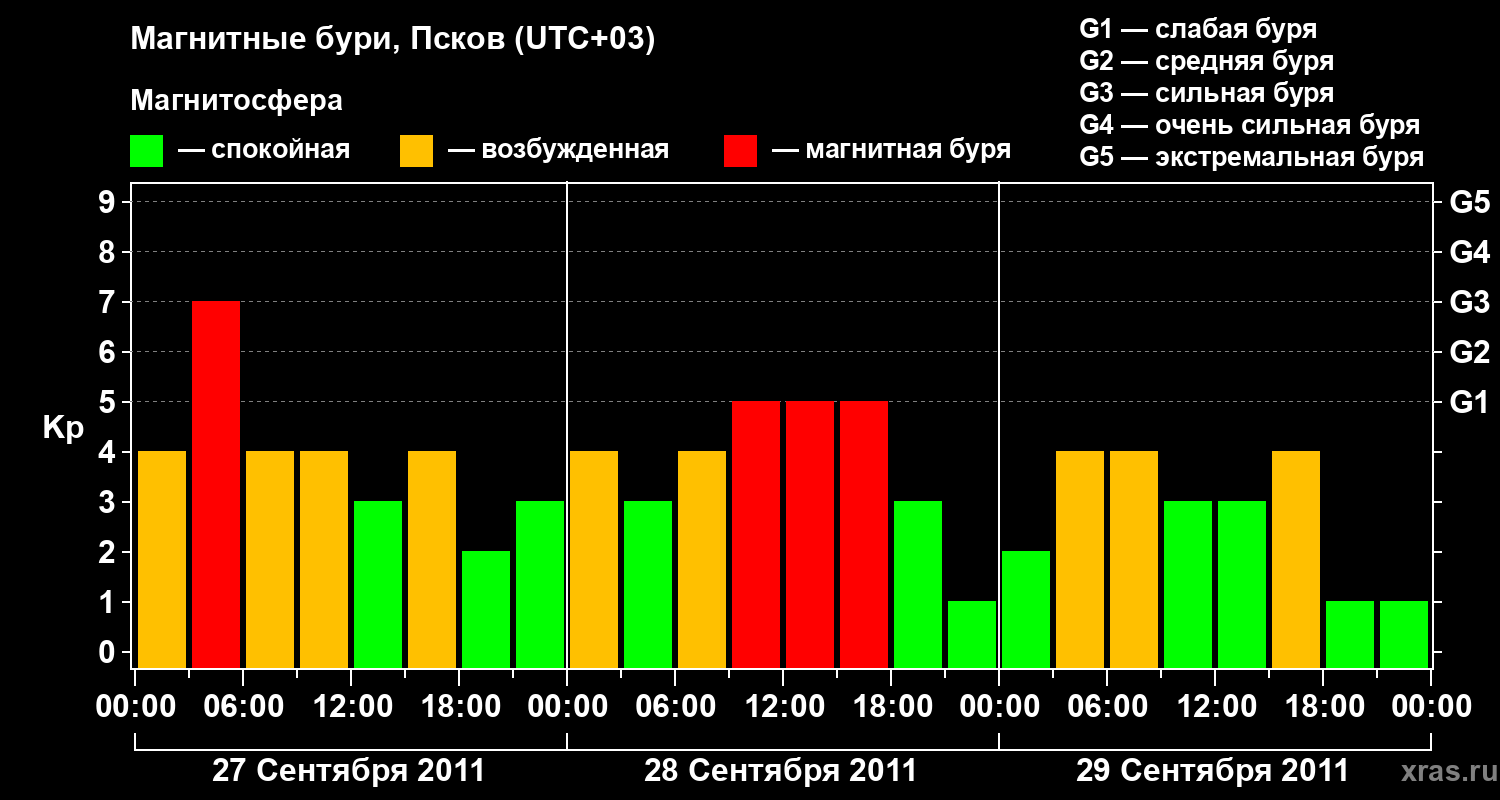Click the '28 Сентября 2011' date label
Image resolution: width=1500 pixels, height=800 pixels.
(781, 771)
